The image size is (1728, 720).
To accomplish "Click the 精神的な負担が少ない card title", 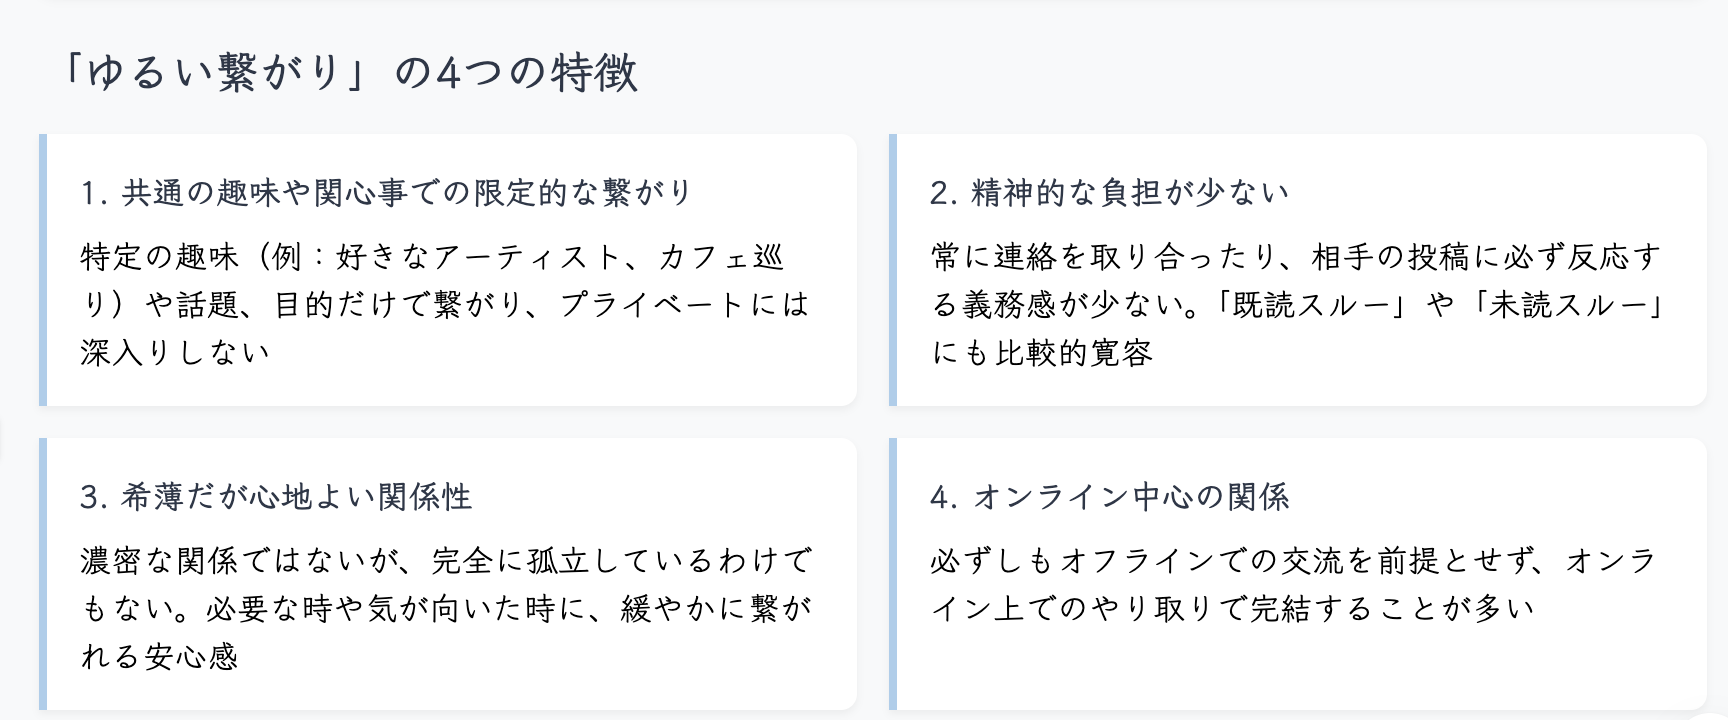I will (1109, 193).
